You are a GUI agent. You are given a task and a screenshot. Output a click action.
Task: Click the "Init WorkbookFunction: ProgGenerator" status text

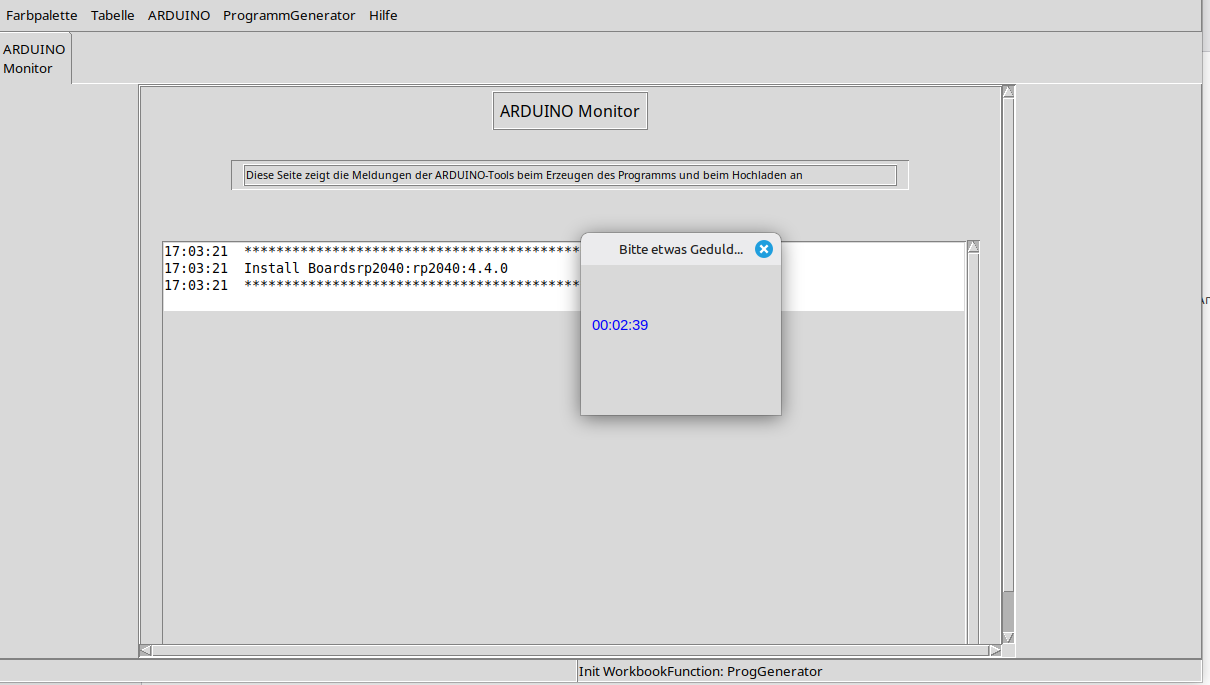click(x=700, y=671)
